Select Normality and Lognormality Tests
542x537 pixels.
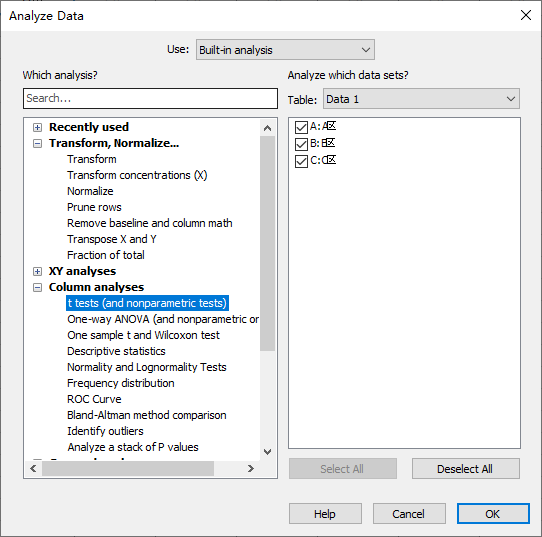147,367
